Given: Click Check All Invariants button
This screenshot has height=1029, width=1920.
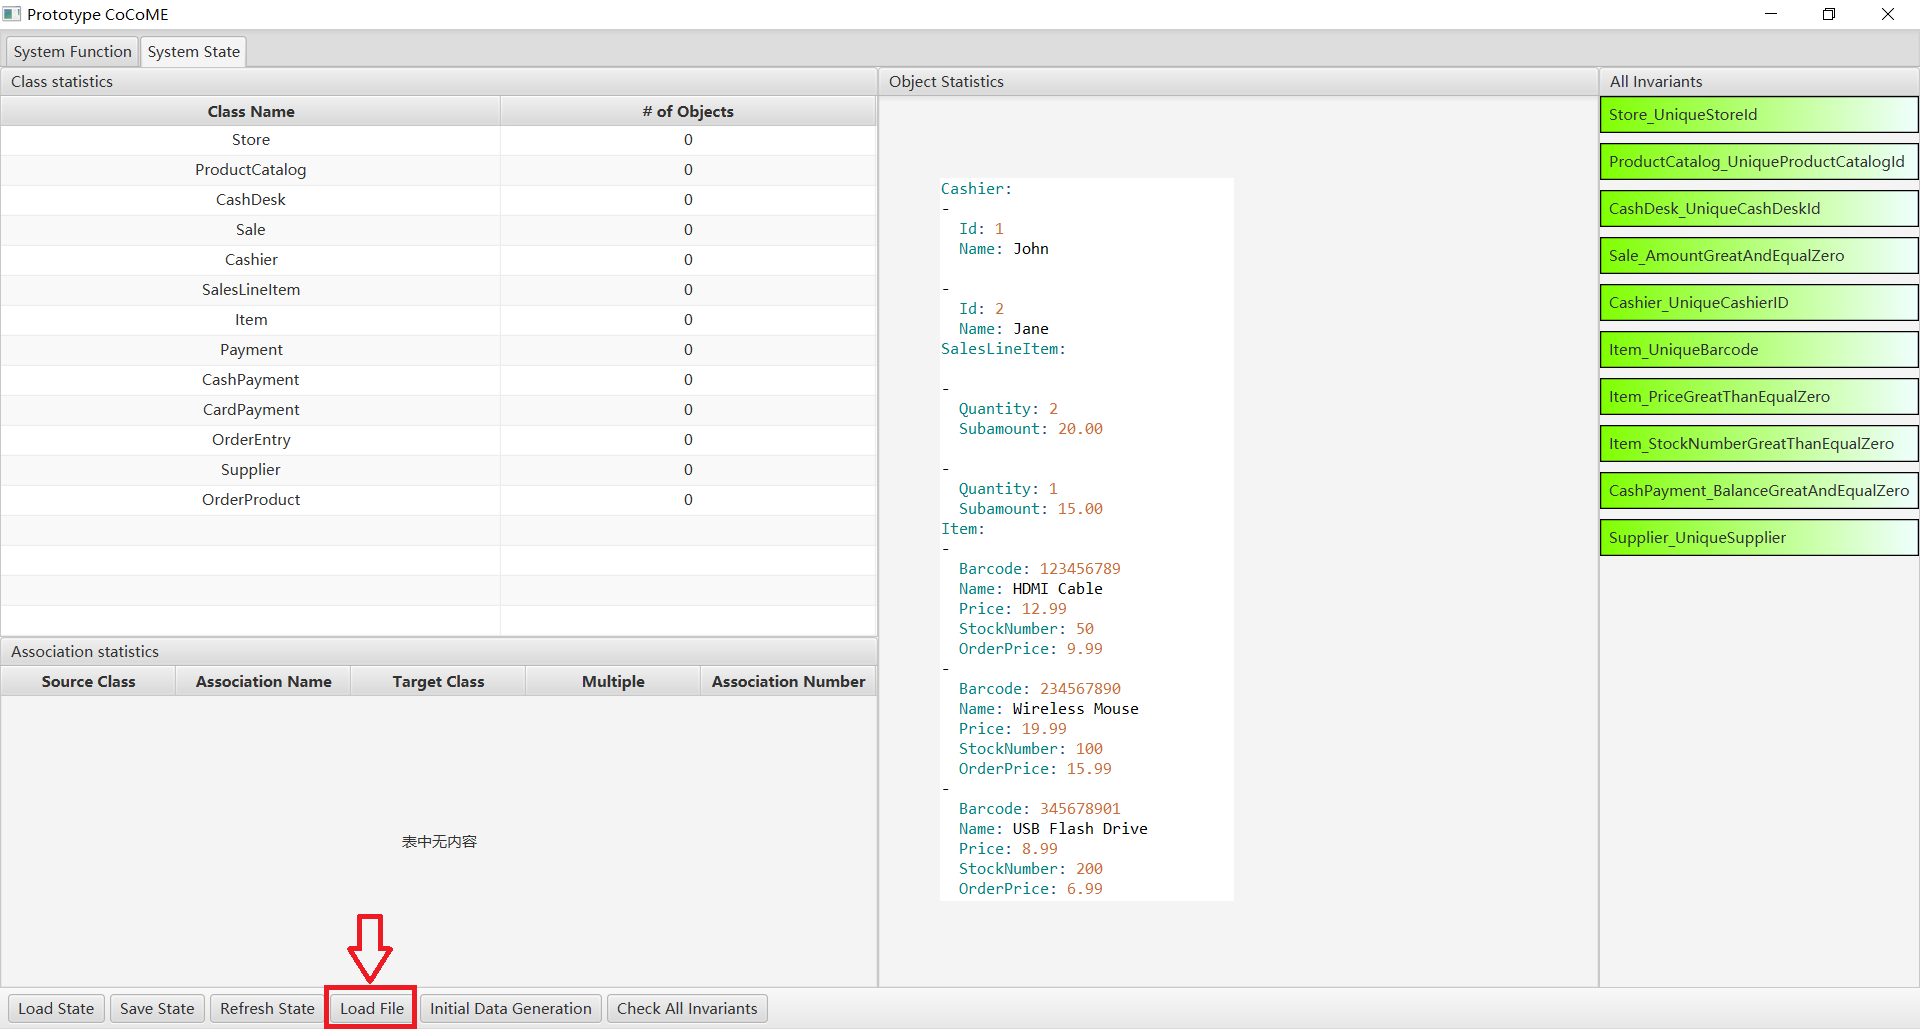Looking at the screenshot, I should click(x=687, y=1008).
